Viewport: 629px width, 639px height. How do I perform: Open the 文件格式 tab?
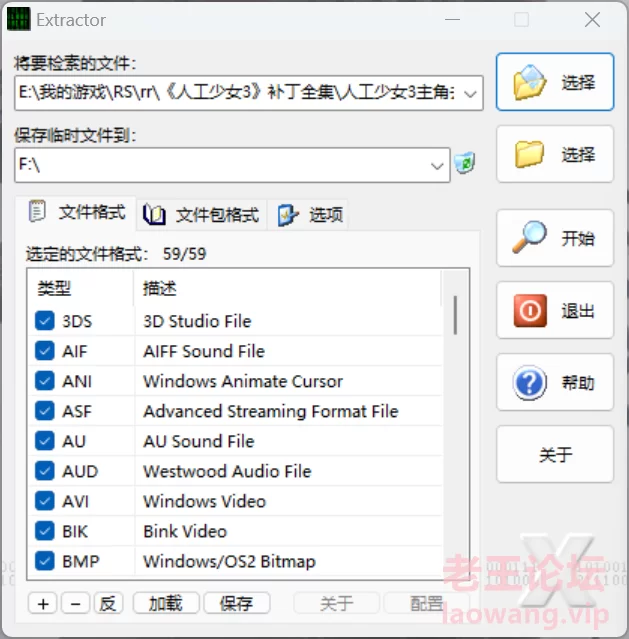tap(76, 213)
